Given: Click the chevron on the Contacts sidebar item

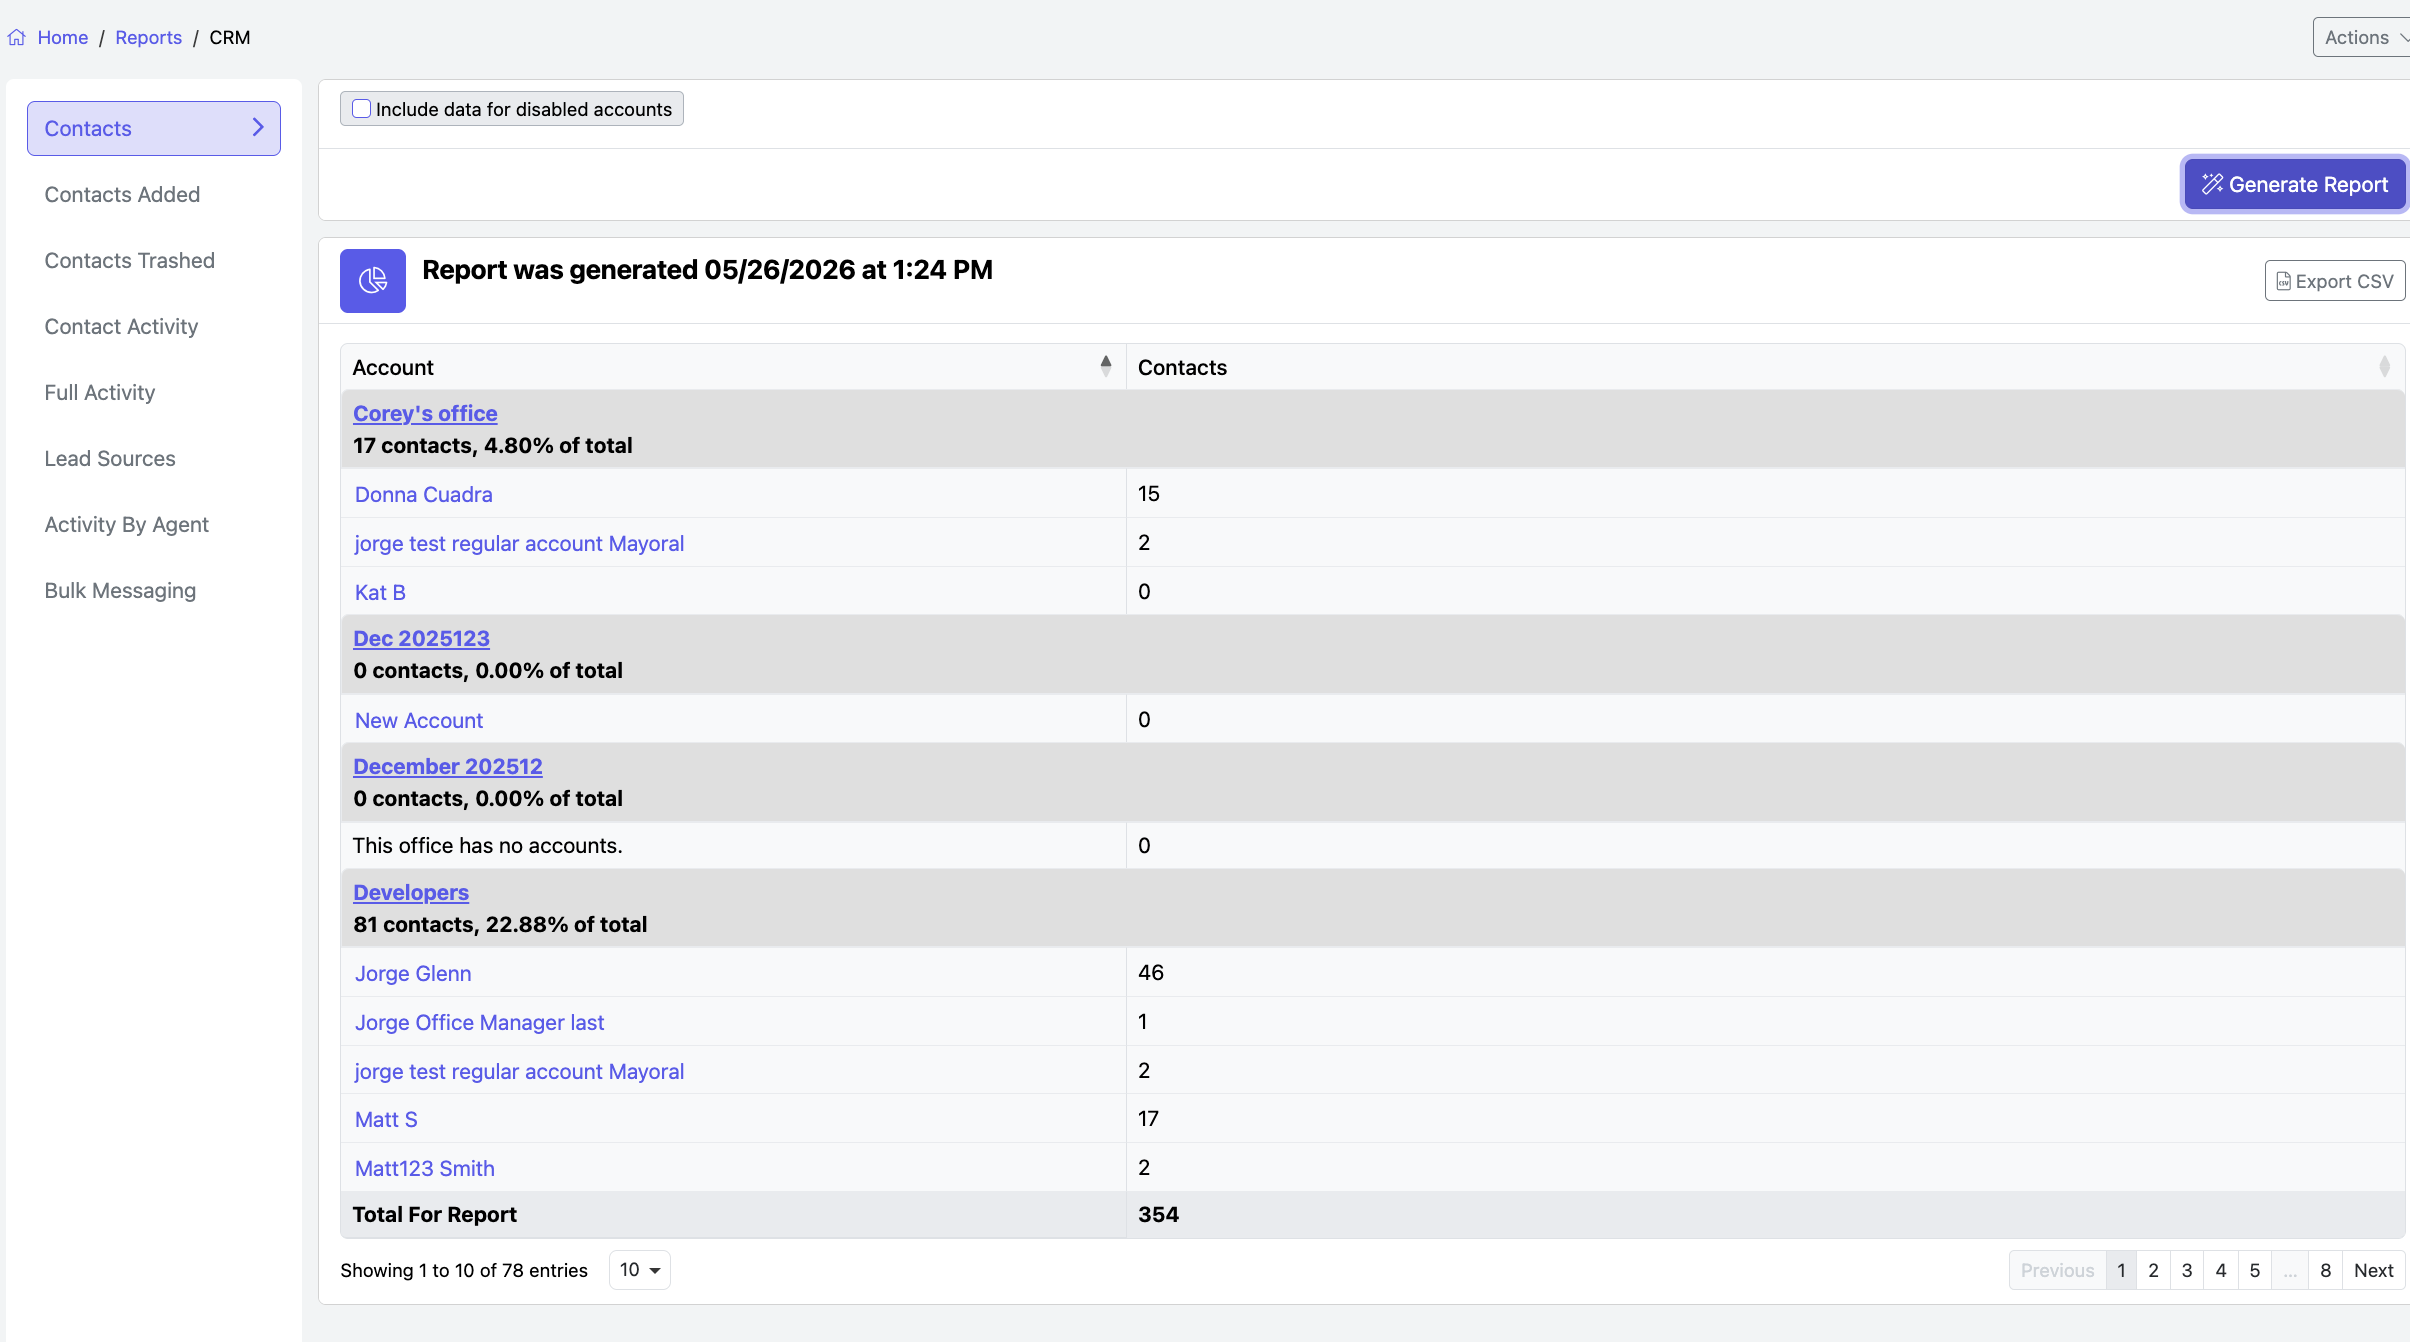Looking at the screenshot, I should (258, 128).
